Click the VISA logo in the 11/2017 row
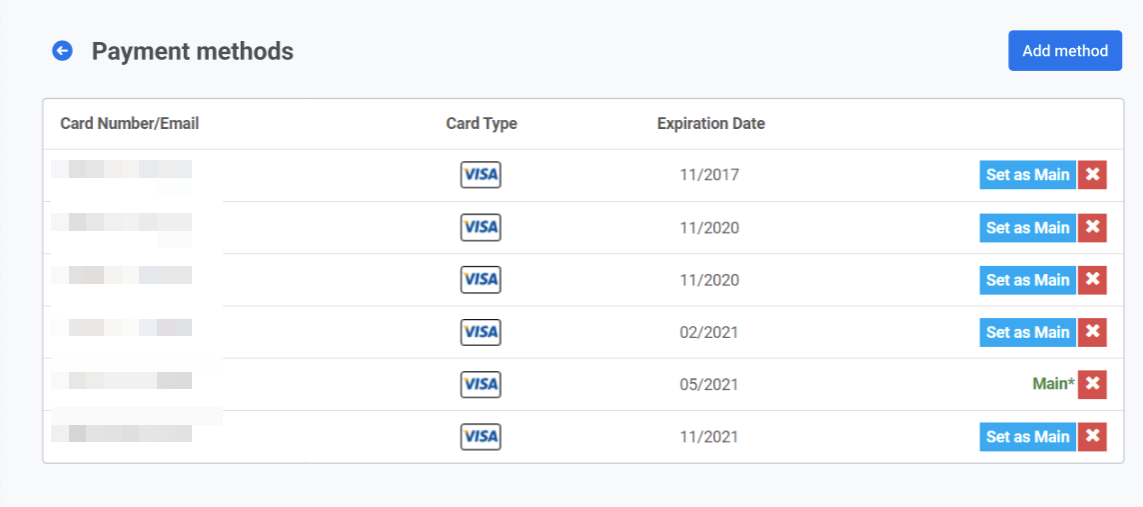The image size is (1143, 507). [480, 175]
